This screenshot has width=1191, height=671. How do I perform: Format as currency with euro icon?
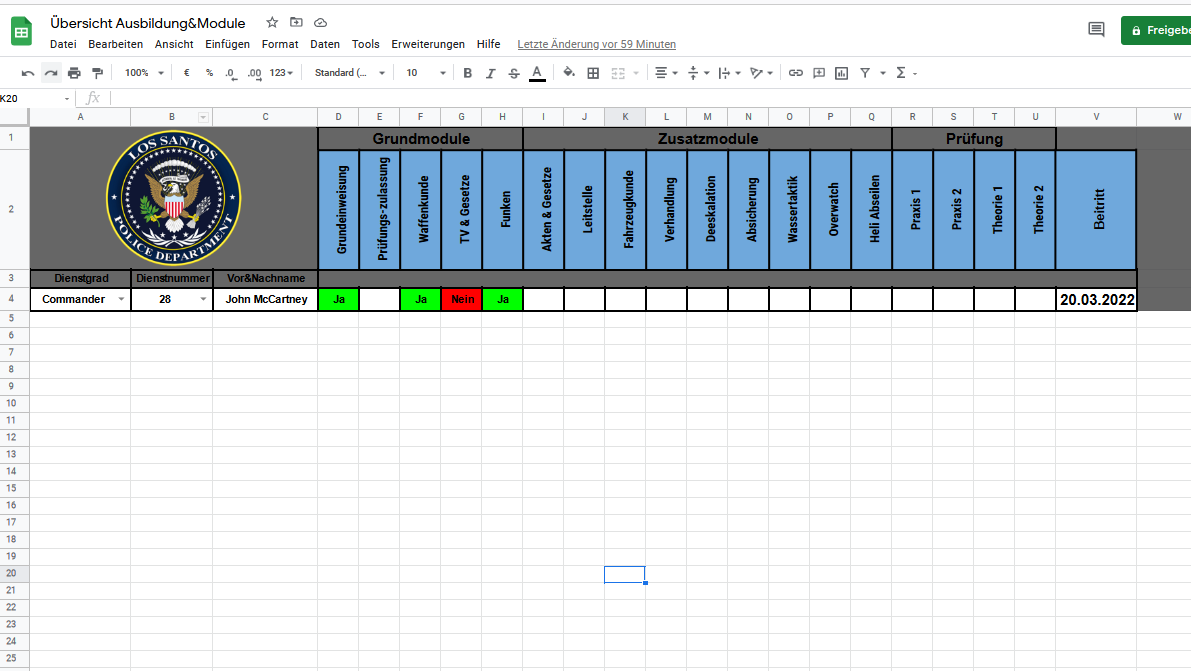coord(186,73)
